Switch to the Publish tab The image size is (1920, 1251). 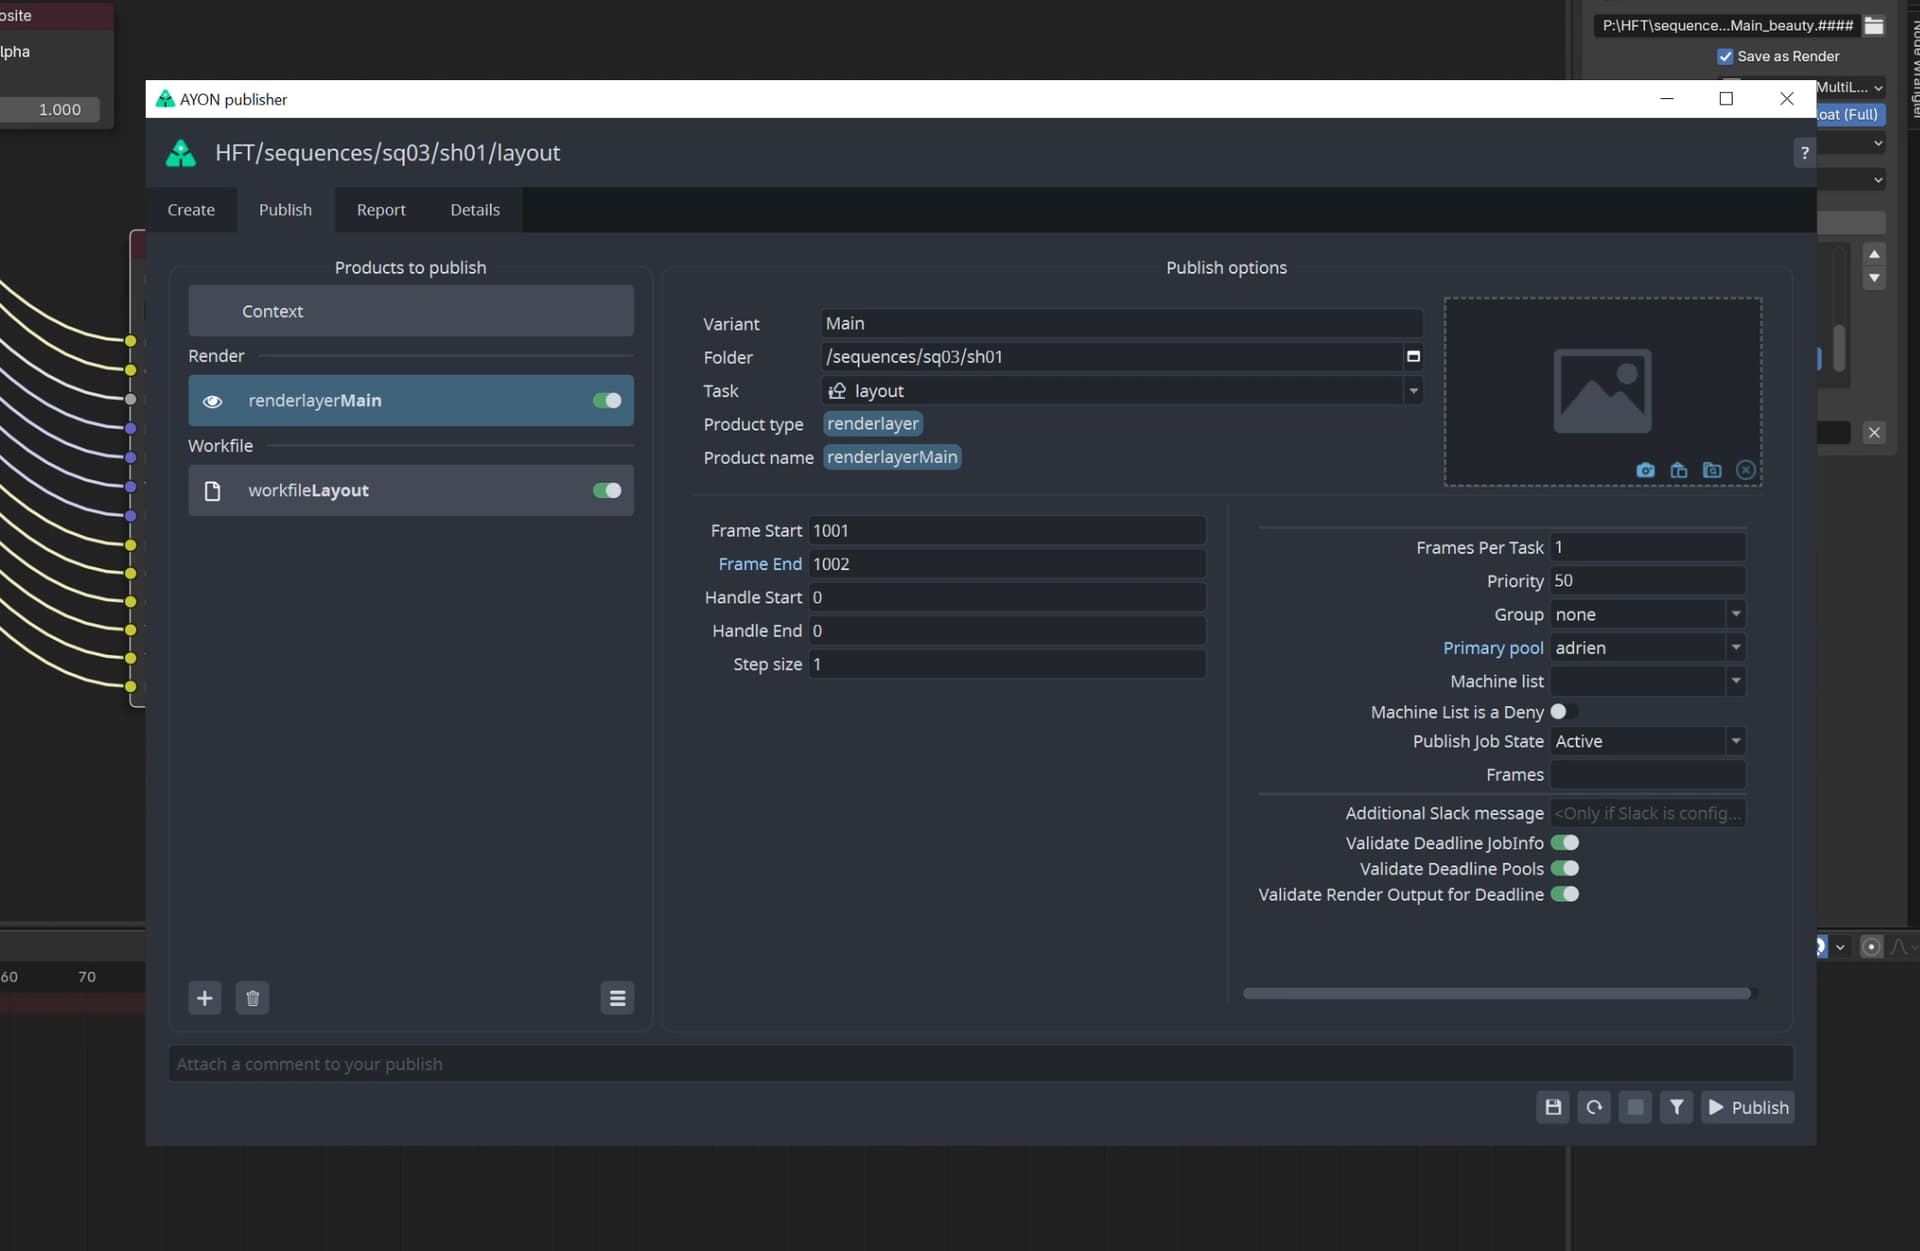click(x=285, y=210)
